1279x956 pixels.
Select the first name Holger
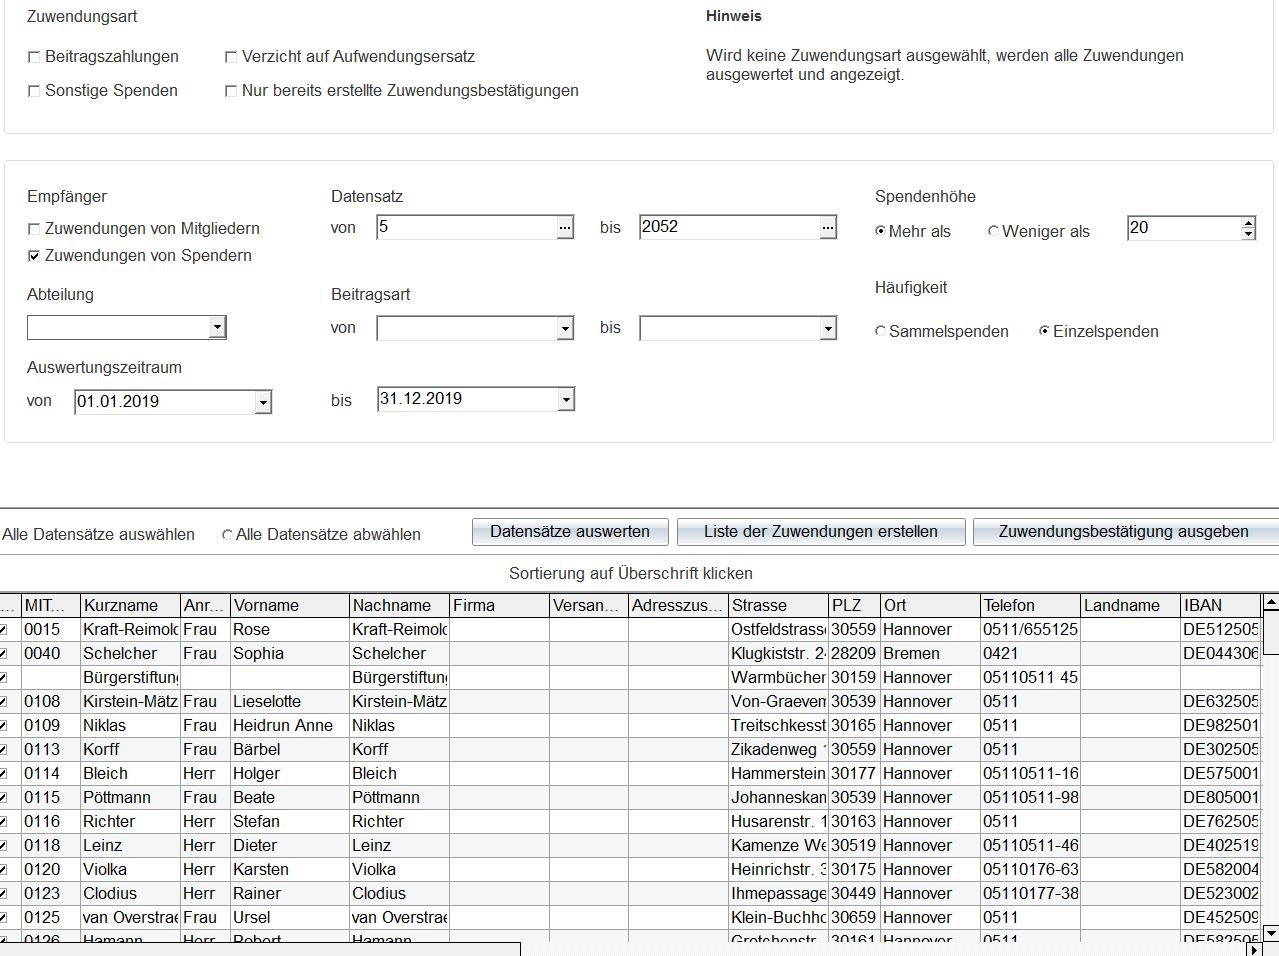[289, 773]
